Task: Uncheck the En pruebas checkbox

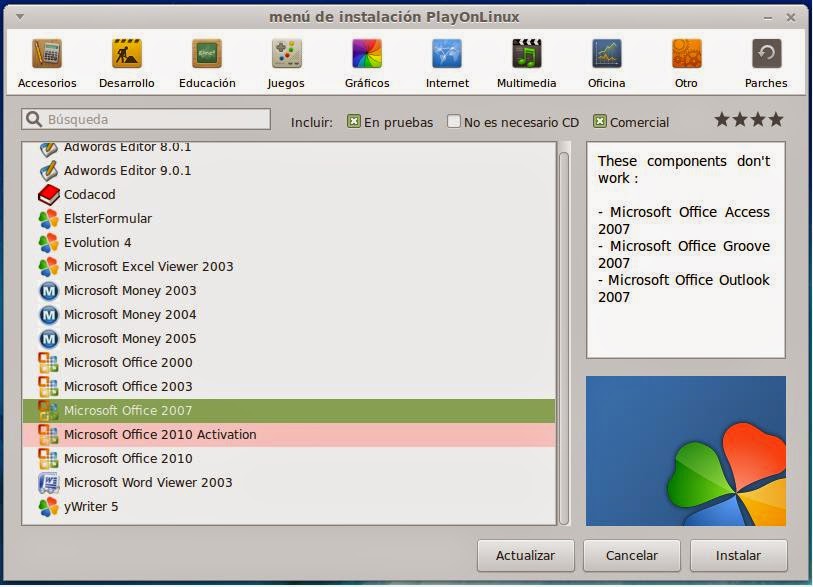Action: click(354, 121)
